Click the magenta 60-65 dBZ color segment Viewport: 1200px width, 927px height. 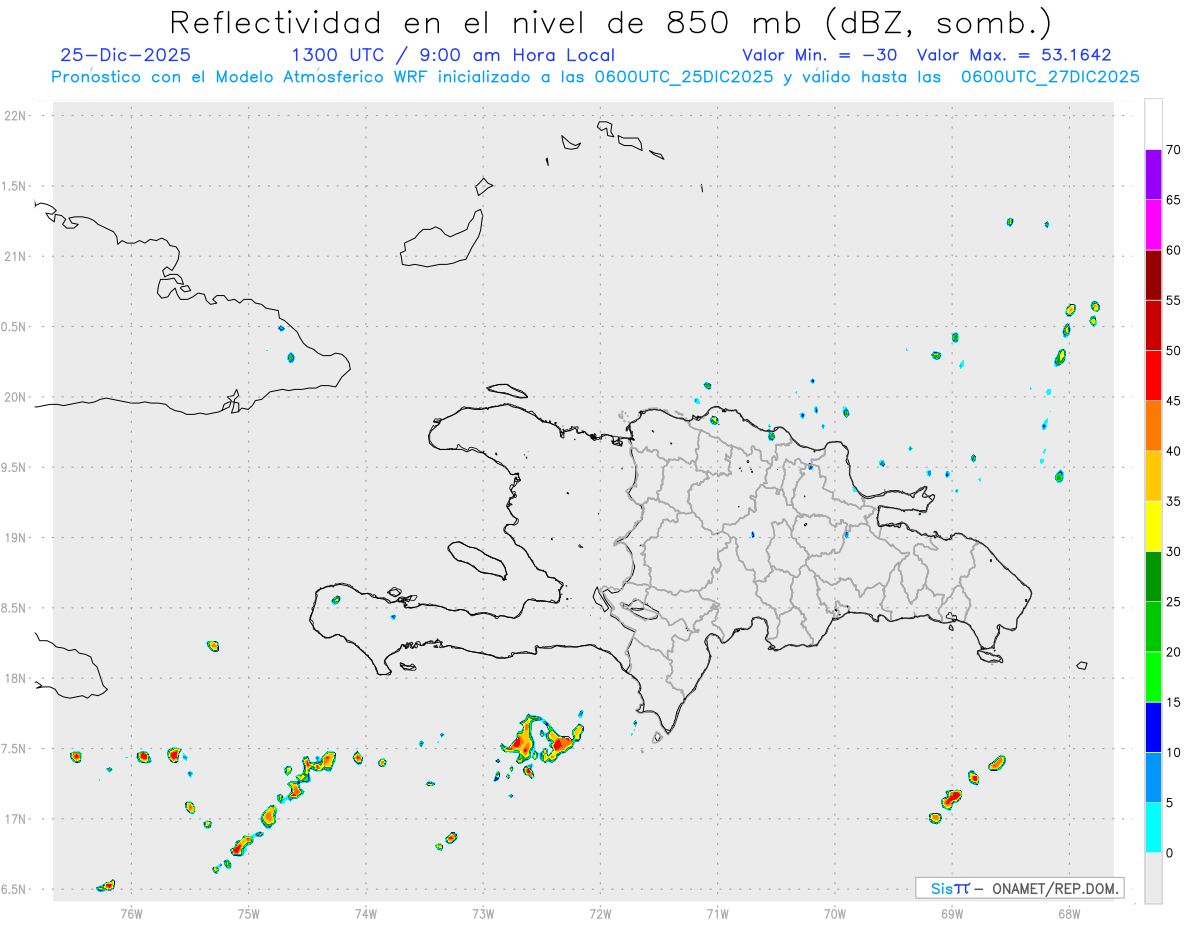tap(1153, 225)
